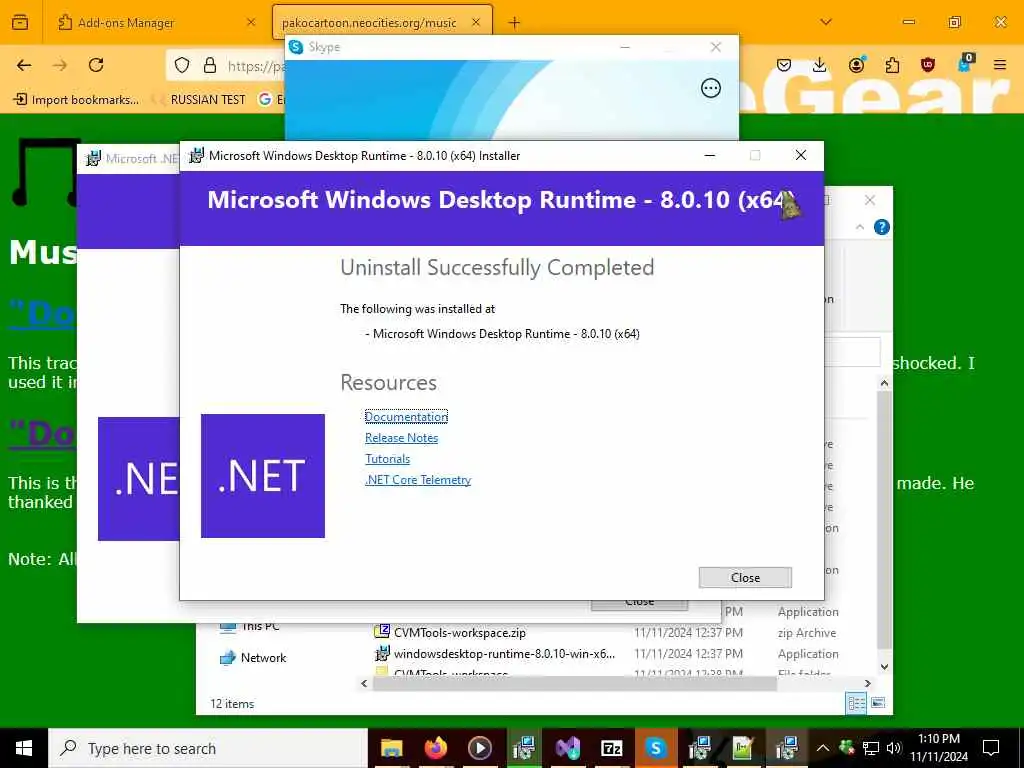Open 7-Zip from the taskbar
Screen dimensions: 1024x768
[x=611, y=748]
